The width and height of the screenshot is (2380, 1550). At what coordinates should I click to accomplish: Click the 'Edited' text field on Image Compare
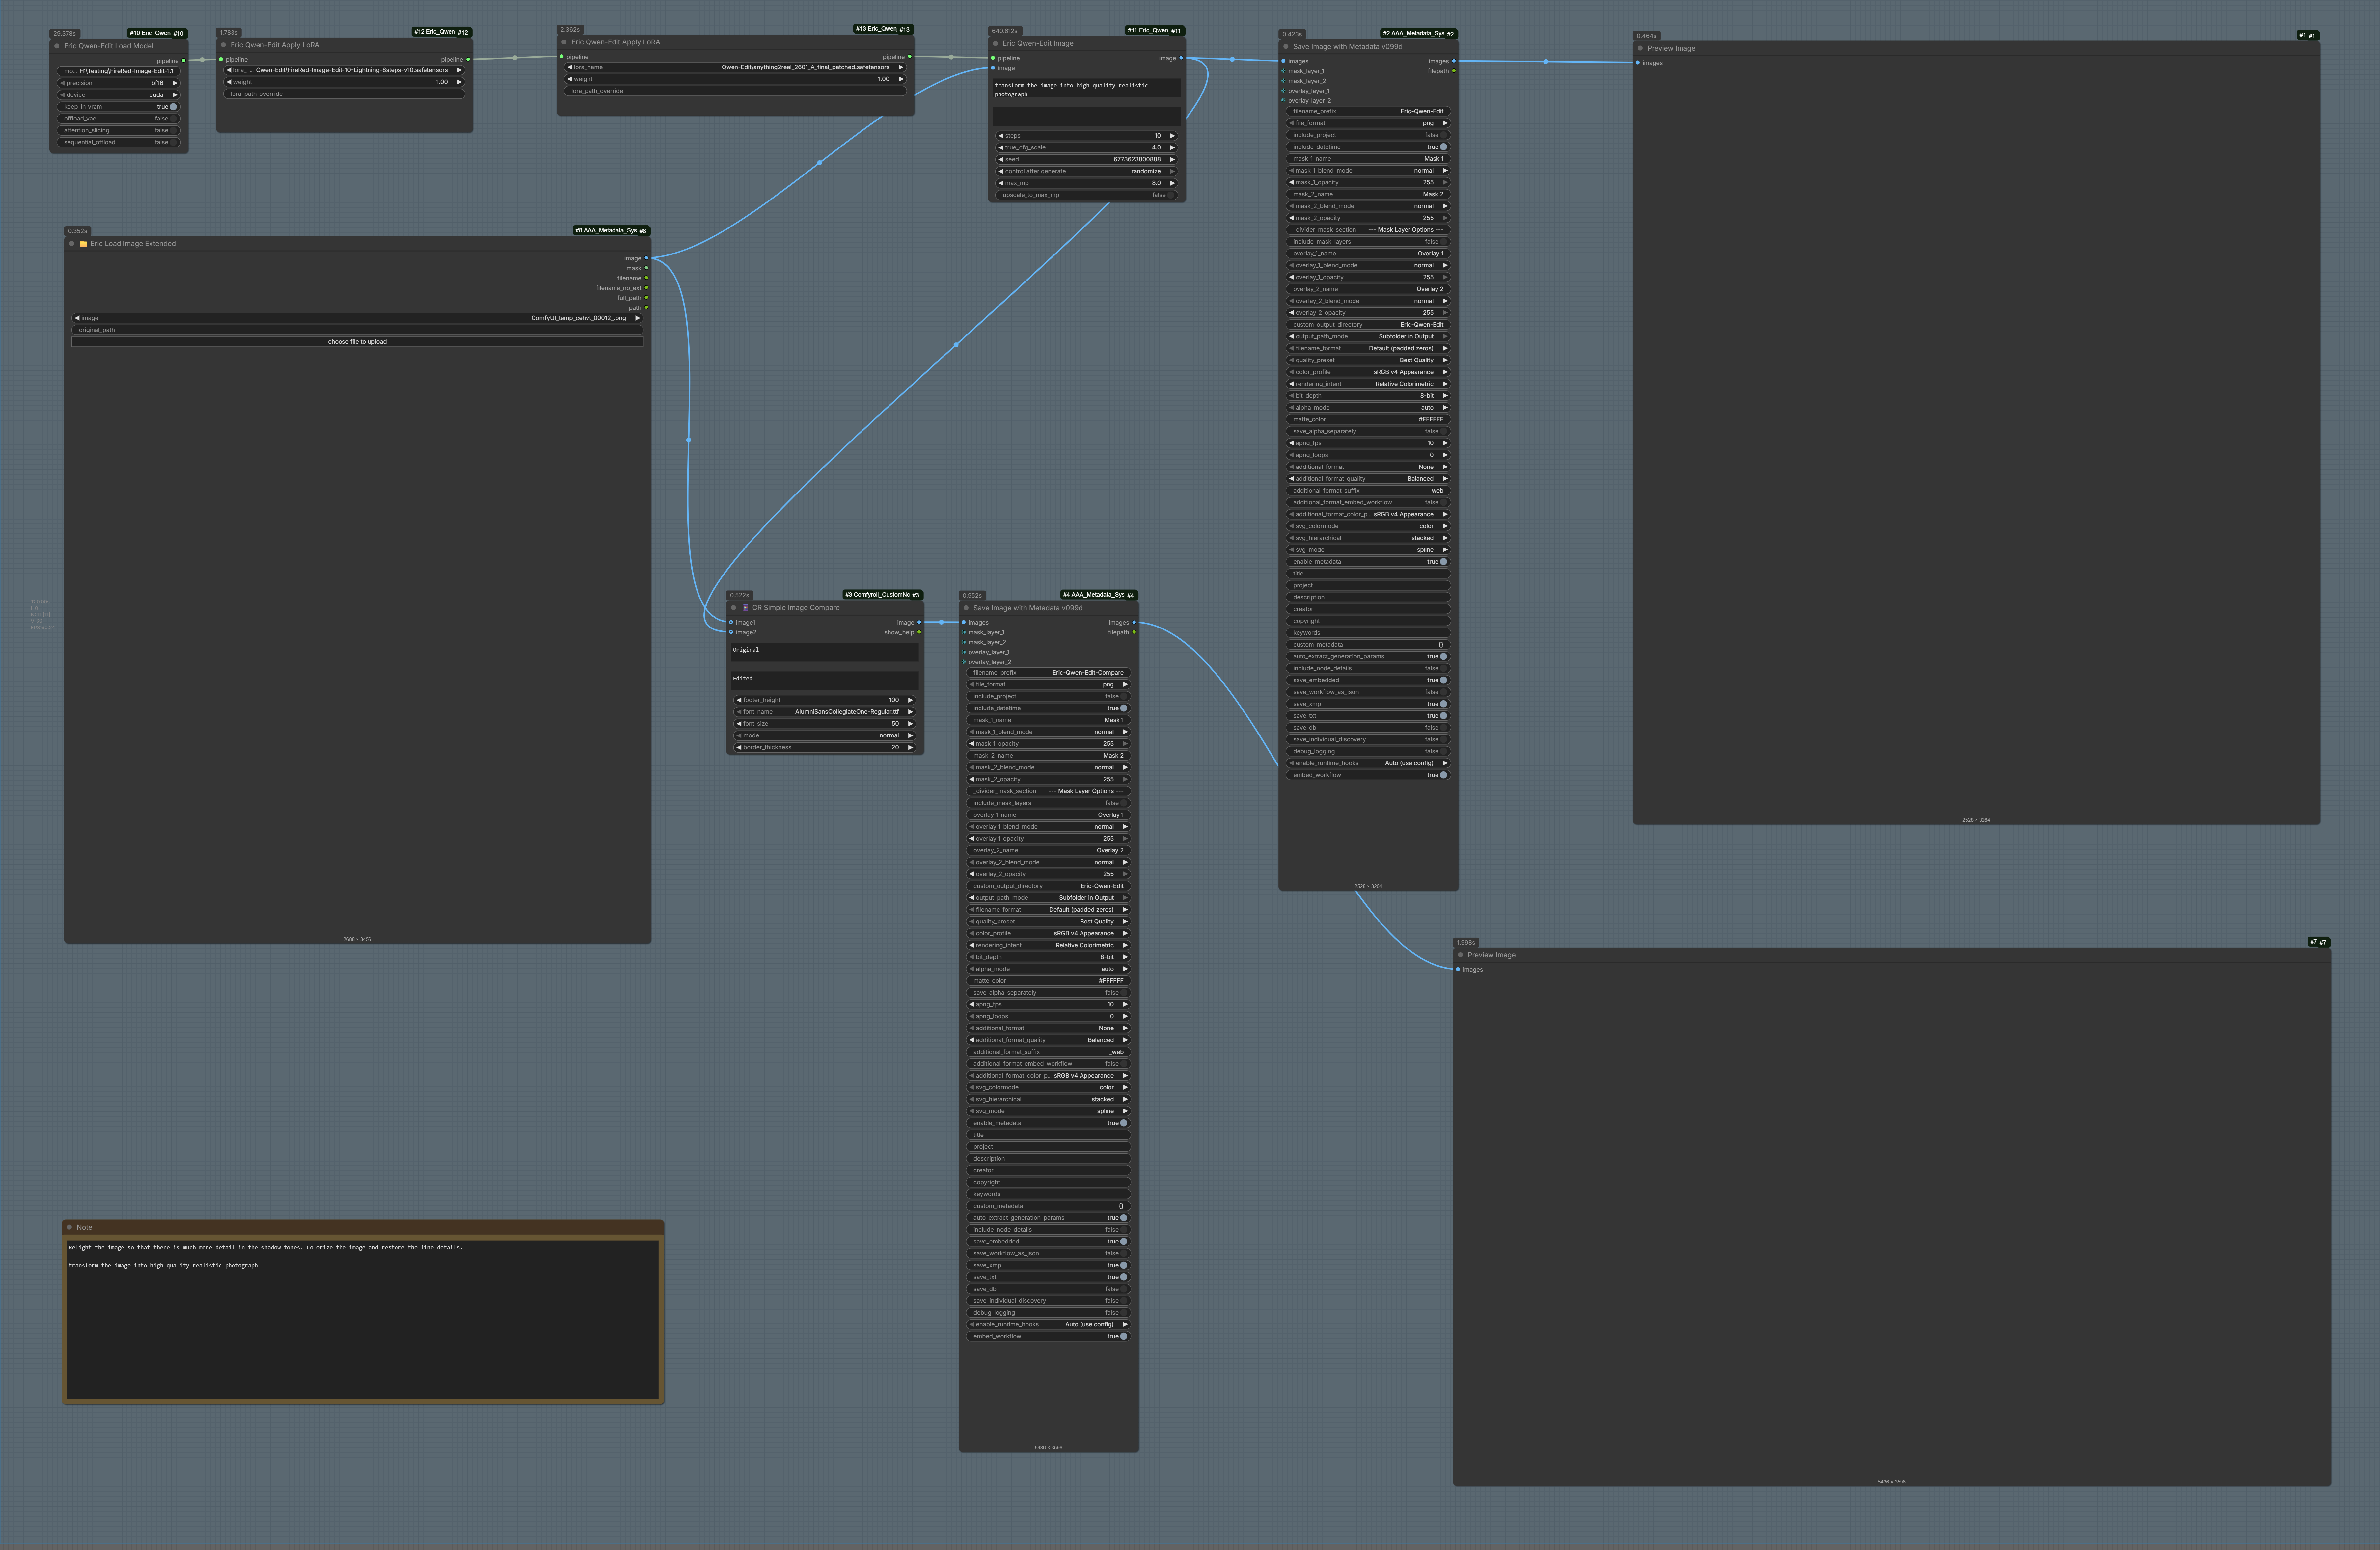click(825, 681)
